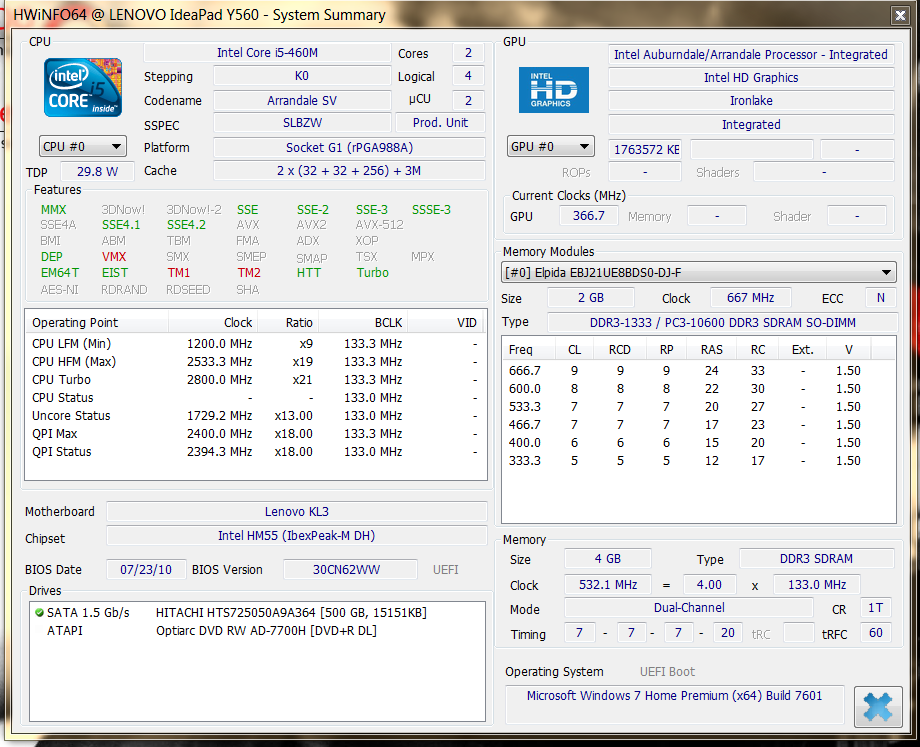The image size is (920, 747).
Task: Select the Uncore Status row
Action: pyautogui.click(x=256, y=415)
